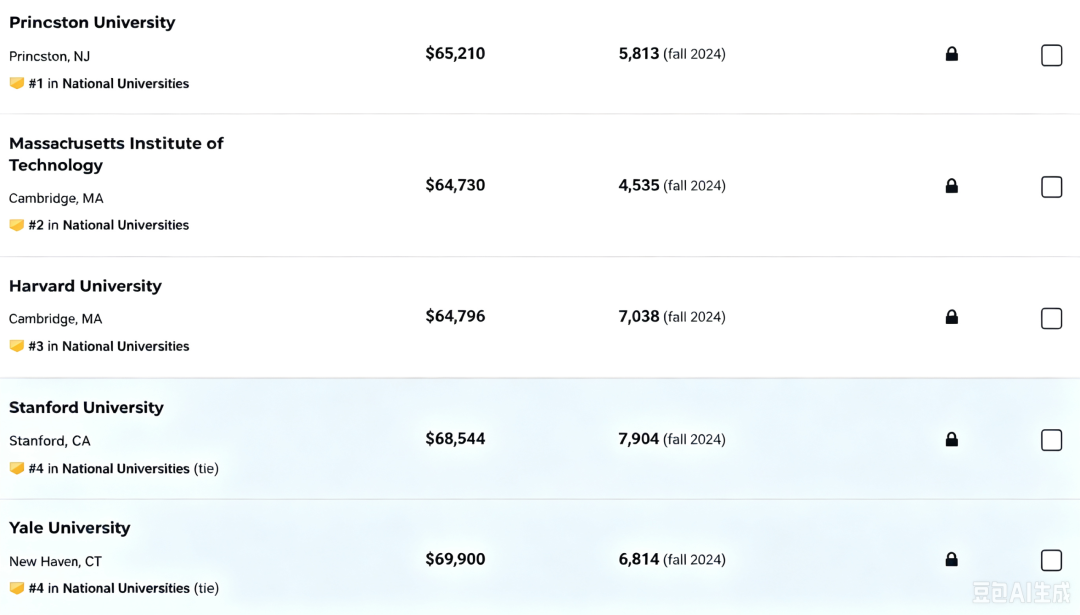The height and width of the screenshot is (615, 1080).
Task: Open the Harvard University profile link
Action: [x=85, y=286]
